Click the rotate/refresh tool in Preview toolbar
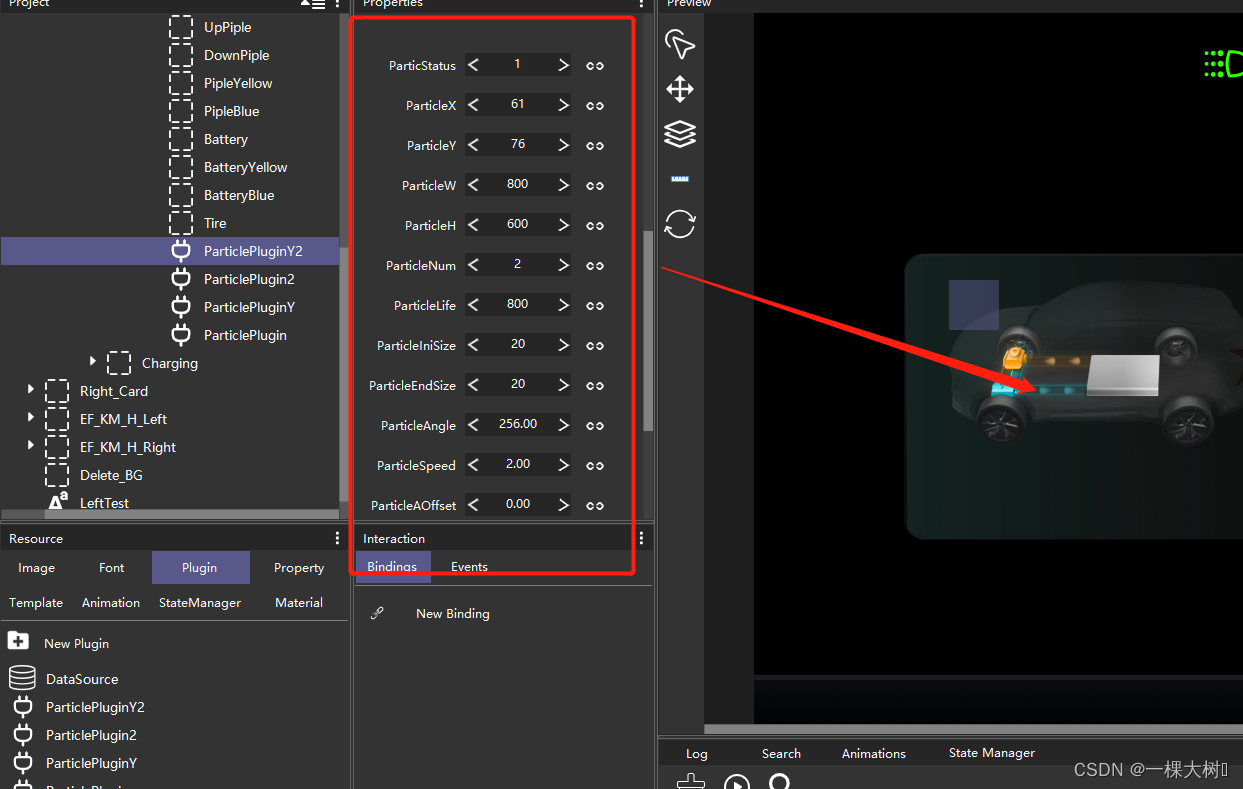 click(680, 224)
